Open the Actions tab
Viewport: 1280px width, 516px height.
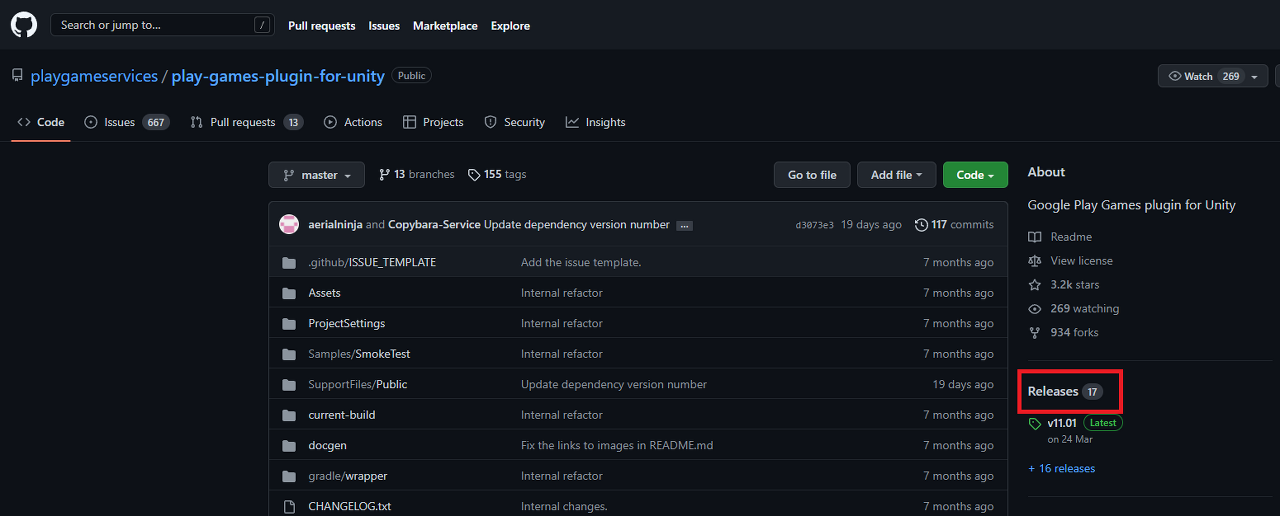[353, 122]
